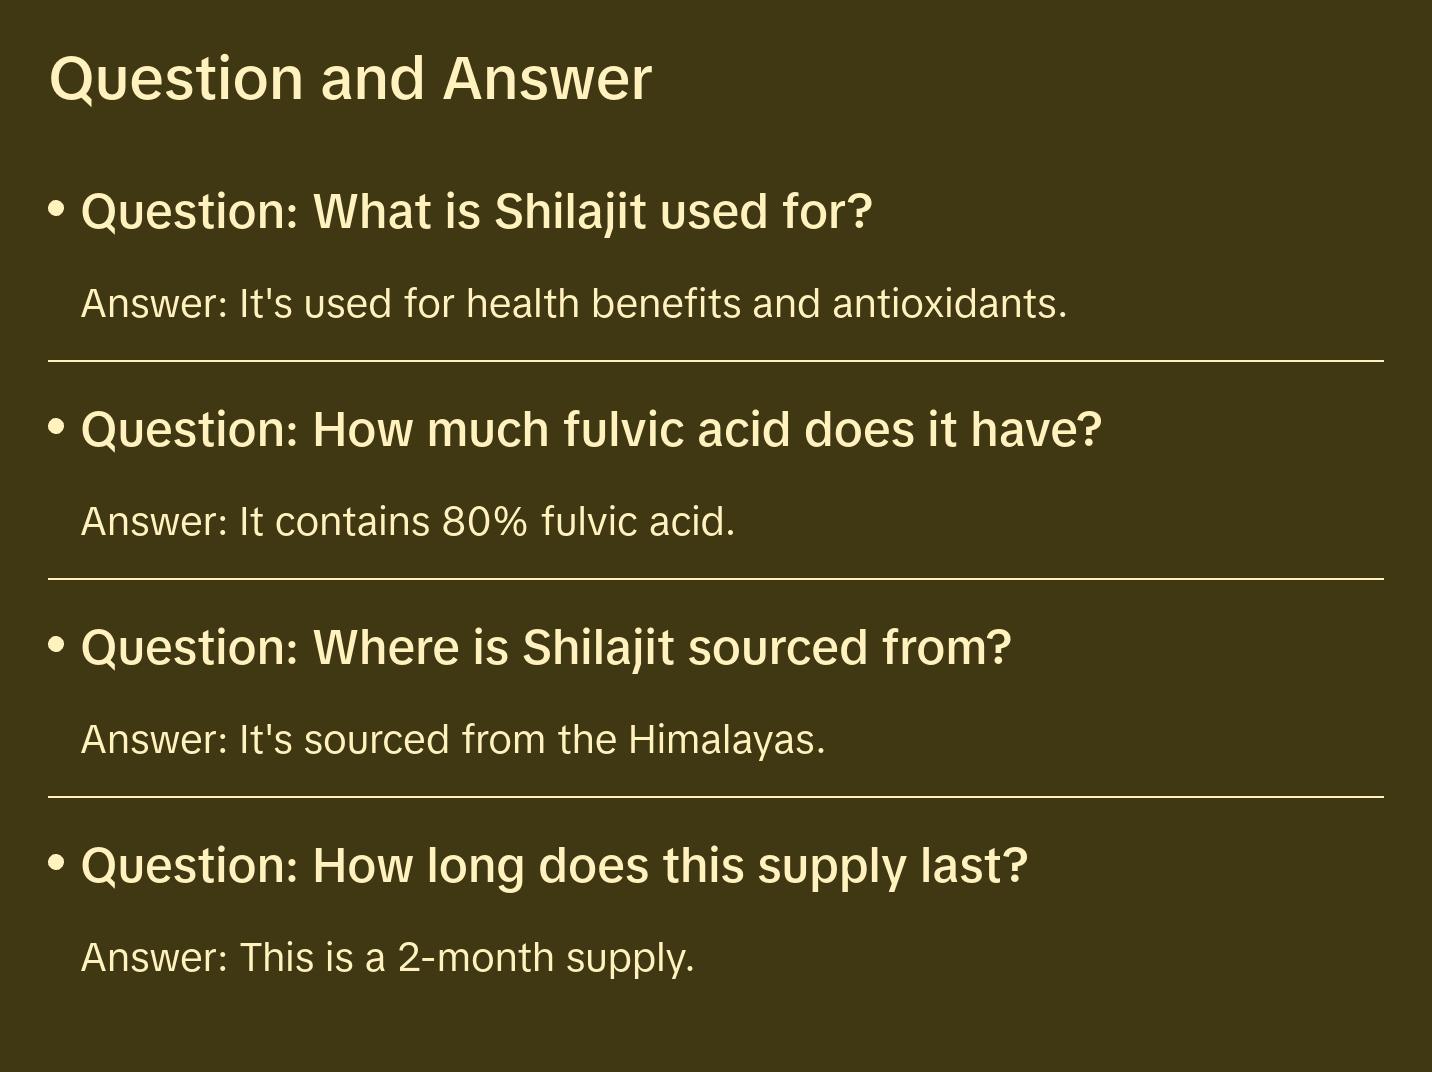Screen dimensions: 1432x1072
Task: Click the 2-month supply answer text
Action: tap(387, 958)
